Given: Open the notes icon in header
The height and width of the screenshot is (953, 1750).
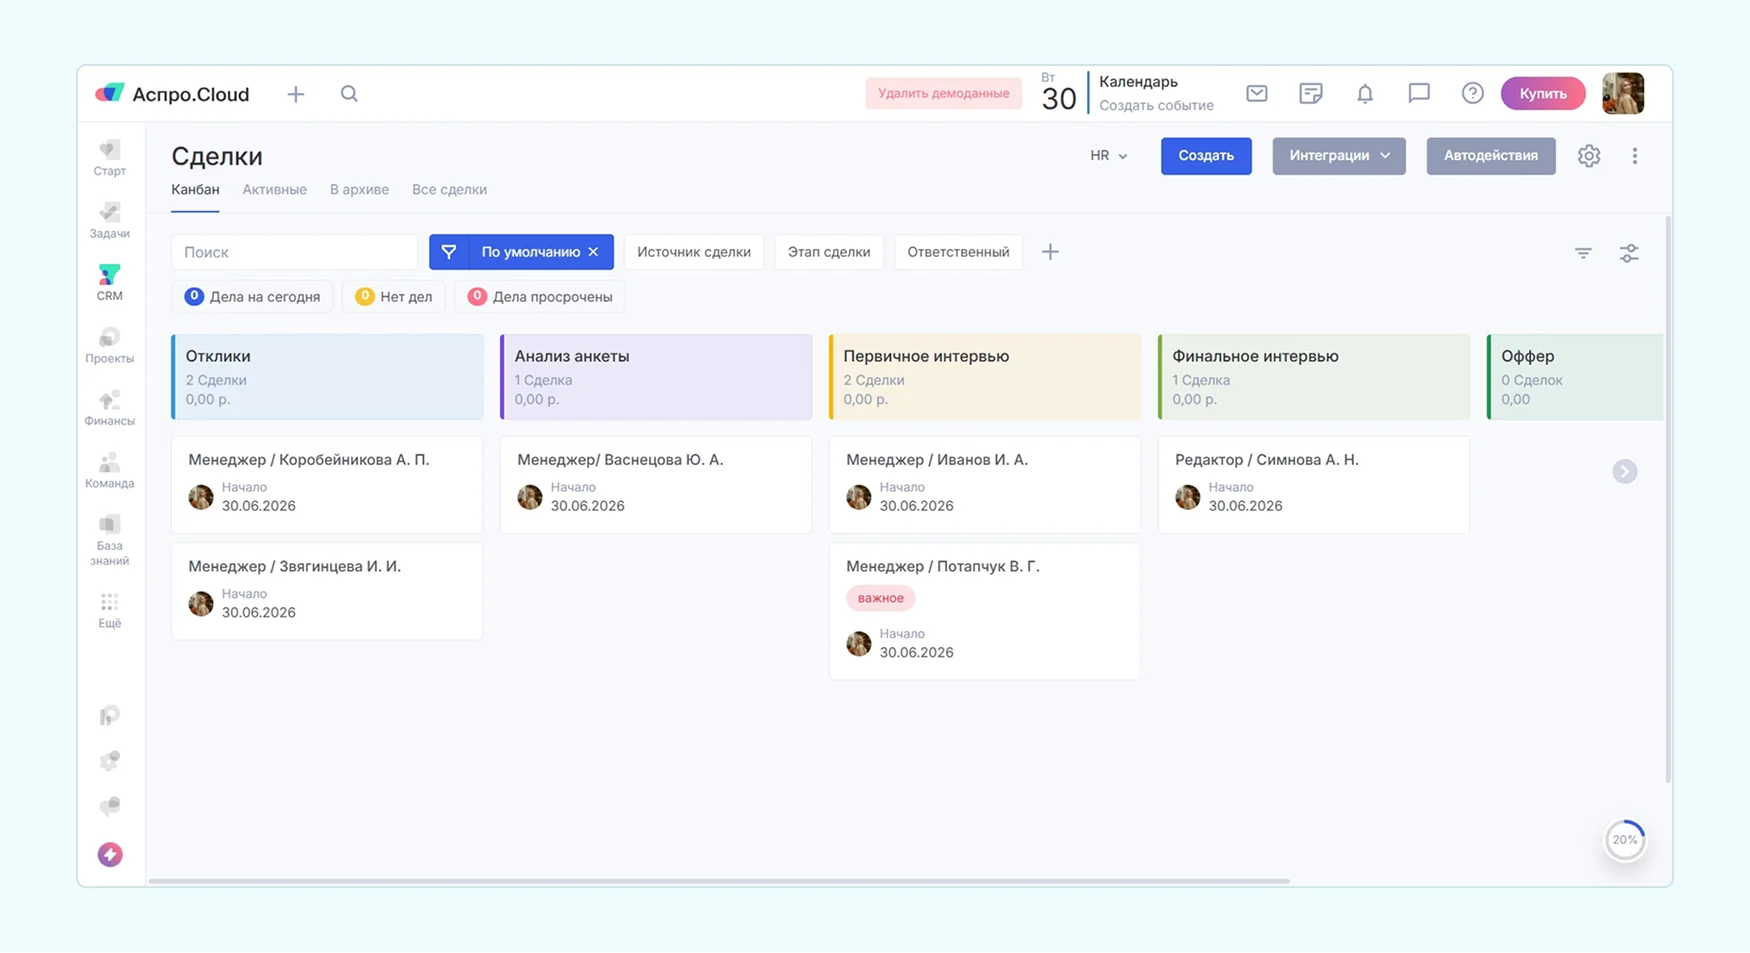Looking at the screenshot, I should [1311, 93].
